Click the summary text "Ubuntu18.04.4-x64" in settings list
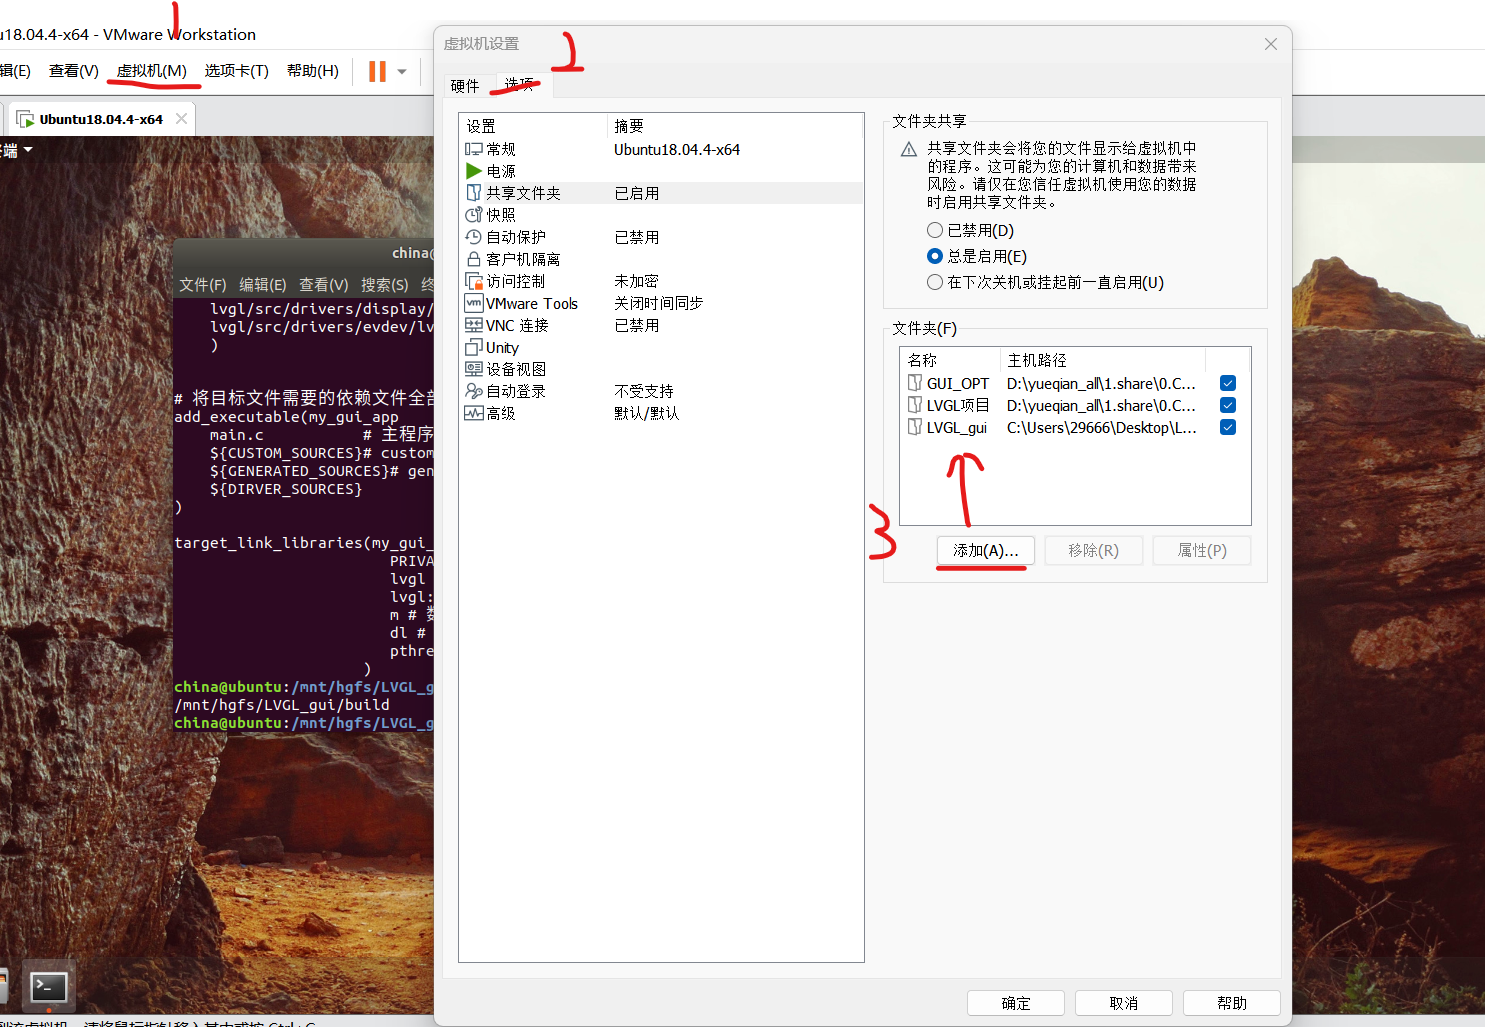 677,149
